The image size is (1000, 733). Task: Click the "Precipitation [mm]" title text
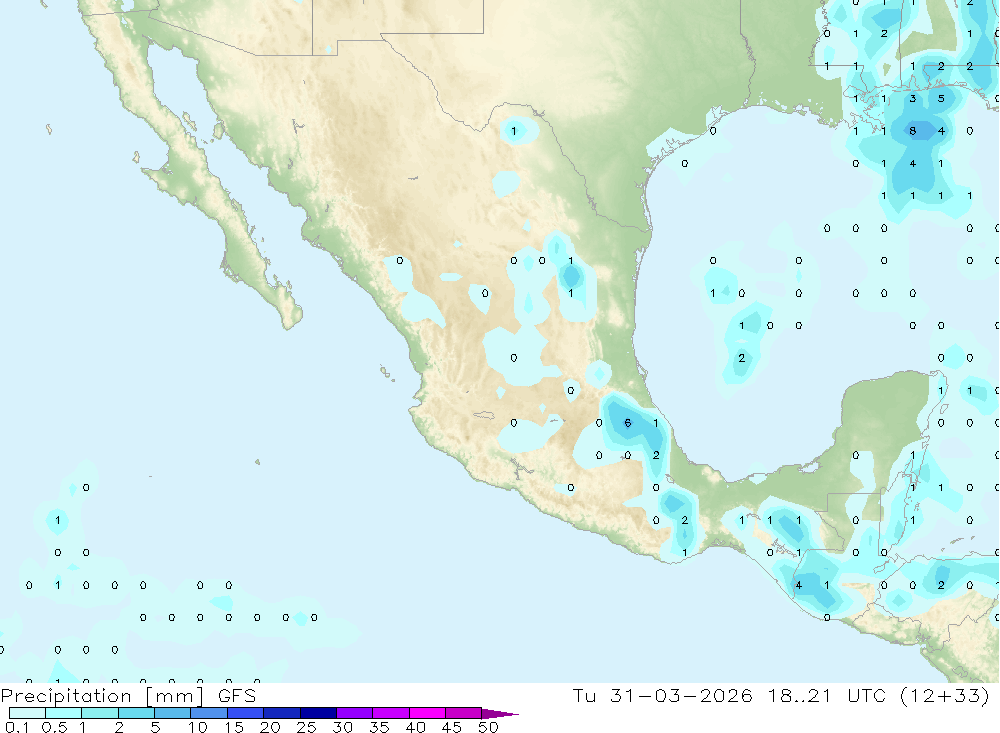pos(102,696)
